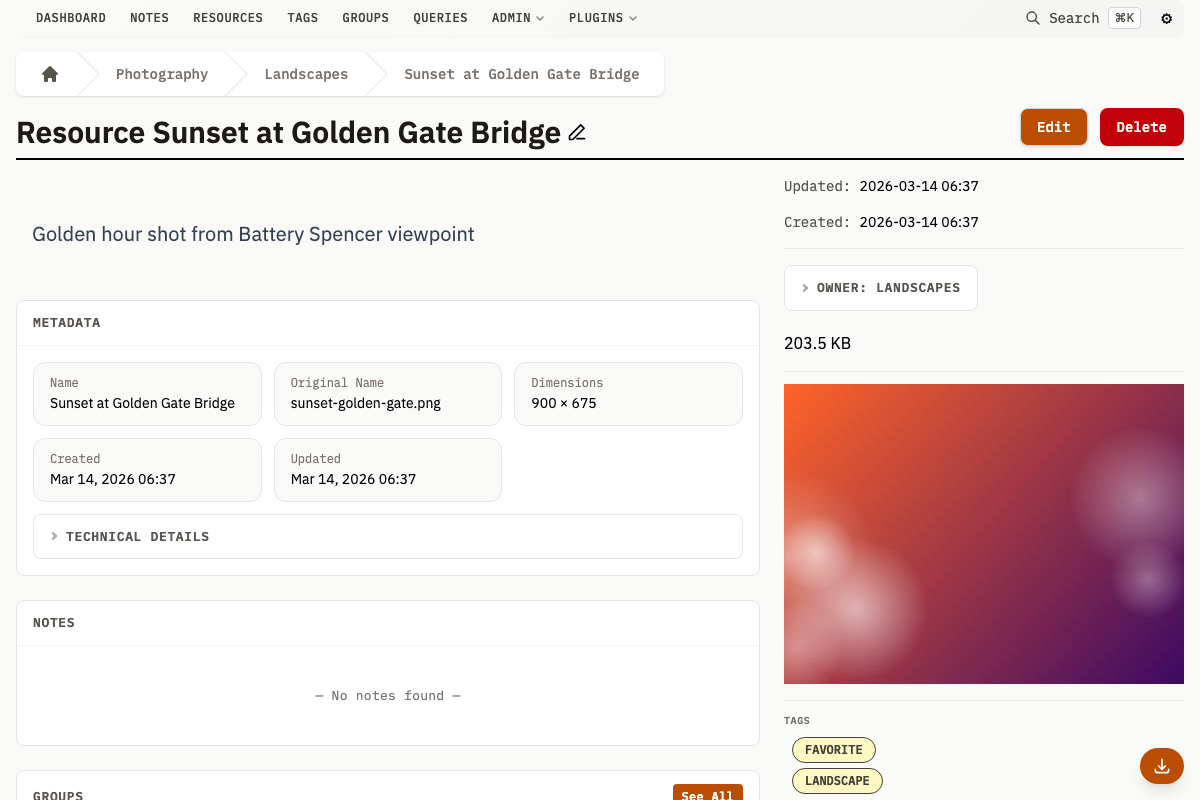1200x800 pixels.
Task: Open the PLUGINS dropdown menu
Action: tap(601, 17)
